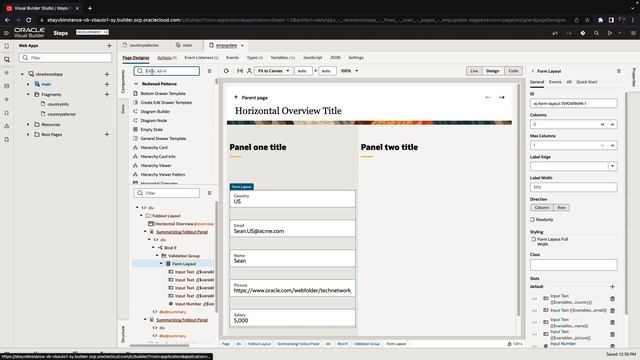
Task: Click the Web Apps filter field
Action: [65, 58]
